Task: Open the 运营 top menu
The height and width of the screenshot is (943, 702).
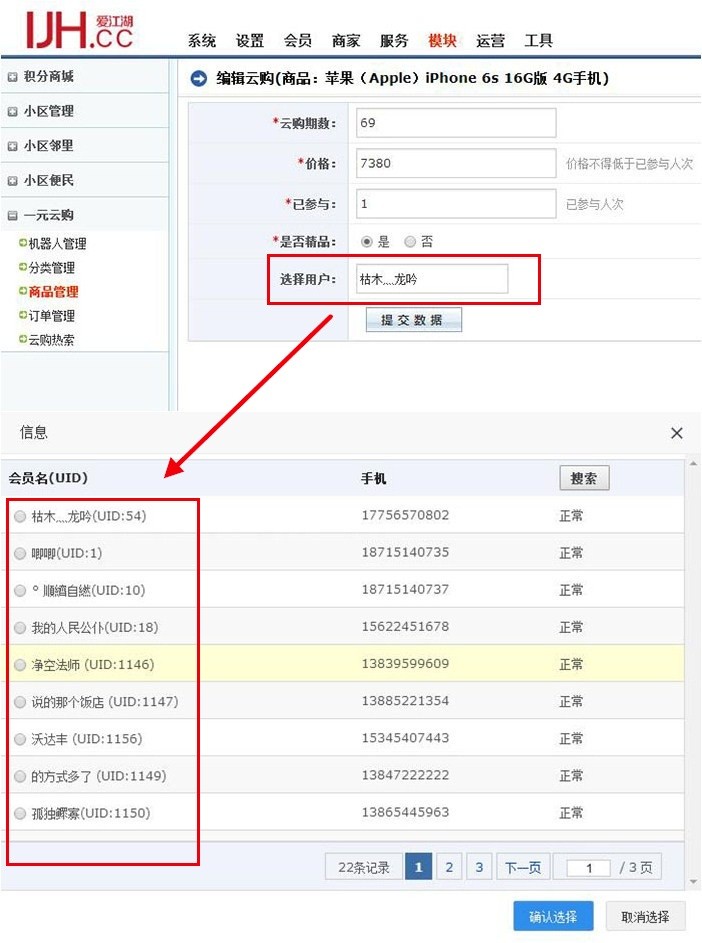Action: [x=490, y=41]
